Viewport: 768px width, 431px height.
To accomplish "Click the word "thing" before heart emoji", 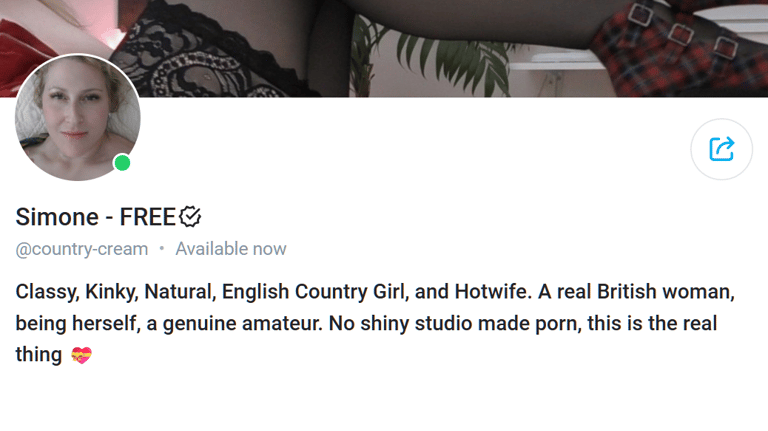I will tap(39, 355).
